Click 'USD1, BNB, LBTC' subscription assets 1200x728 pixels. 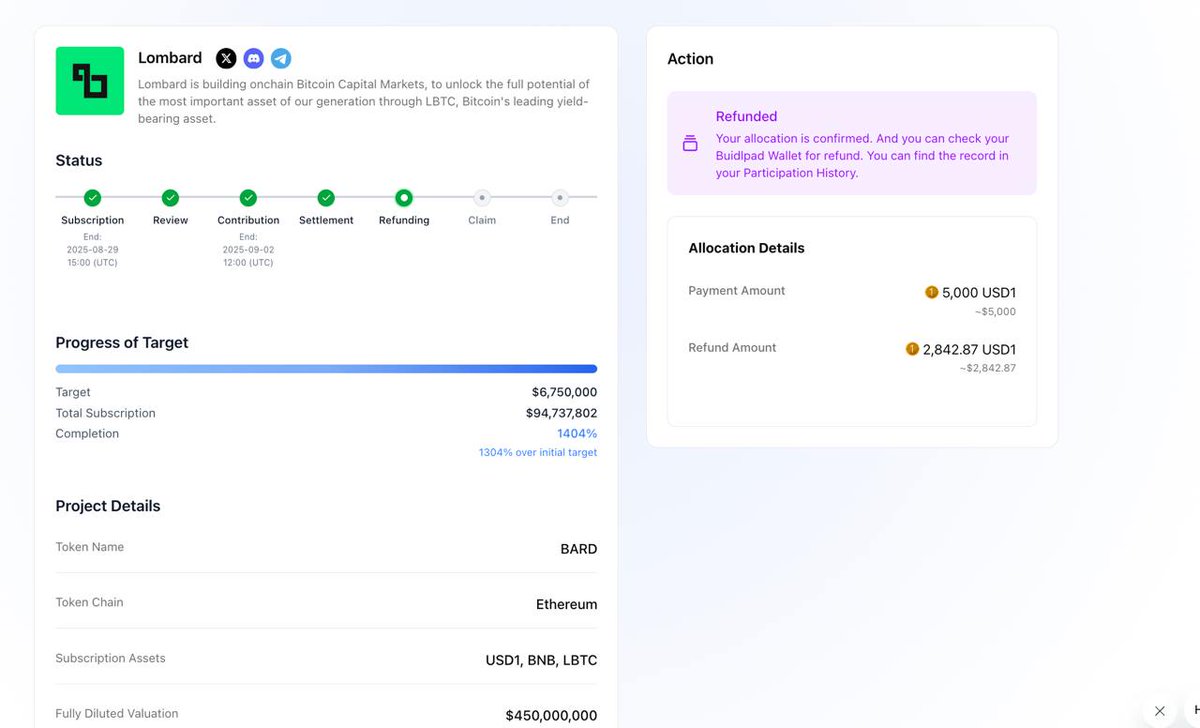coord(541,660)
